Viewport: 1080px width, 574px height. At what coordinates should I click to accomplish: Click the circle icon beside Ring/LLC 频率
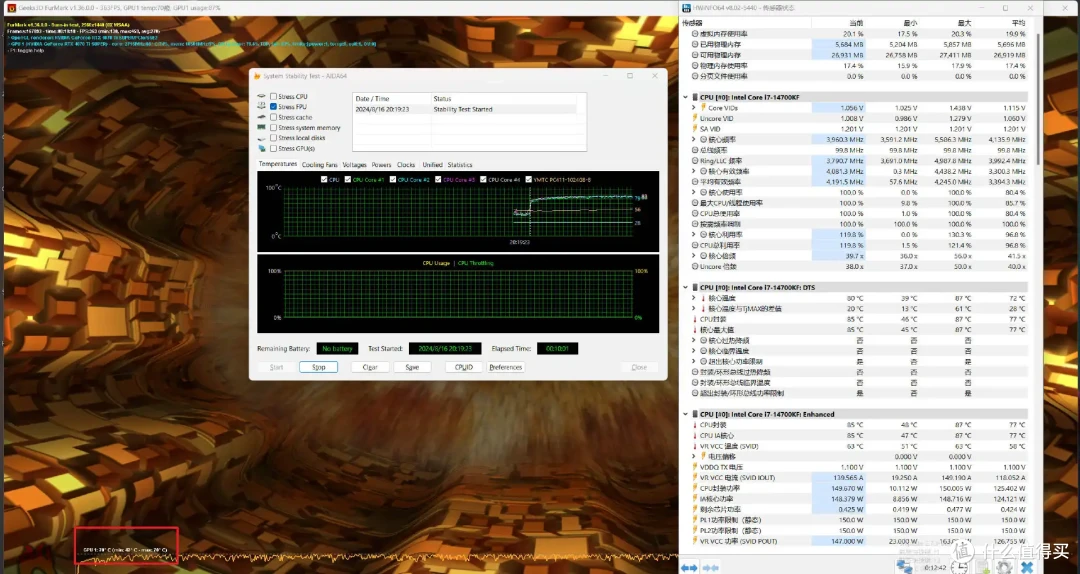(695, 161)
